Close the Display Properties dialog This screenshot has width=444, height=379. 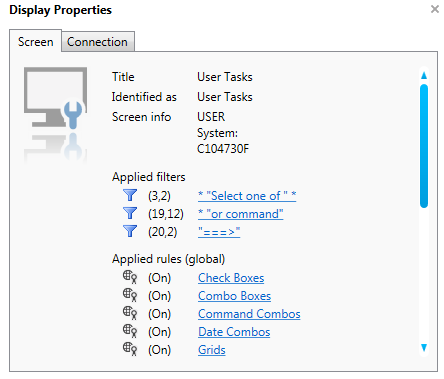click(435, 9)
